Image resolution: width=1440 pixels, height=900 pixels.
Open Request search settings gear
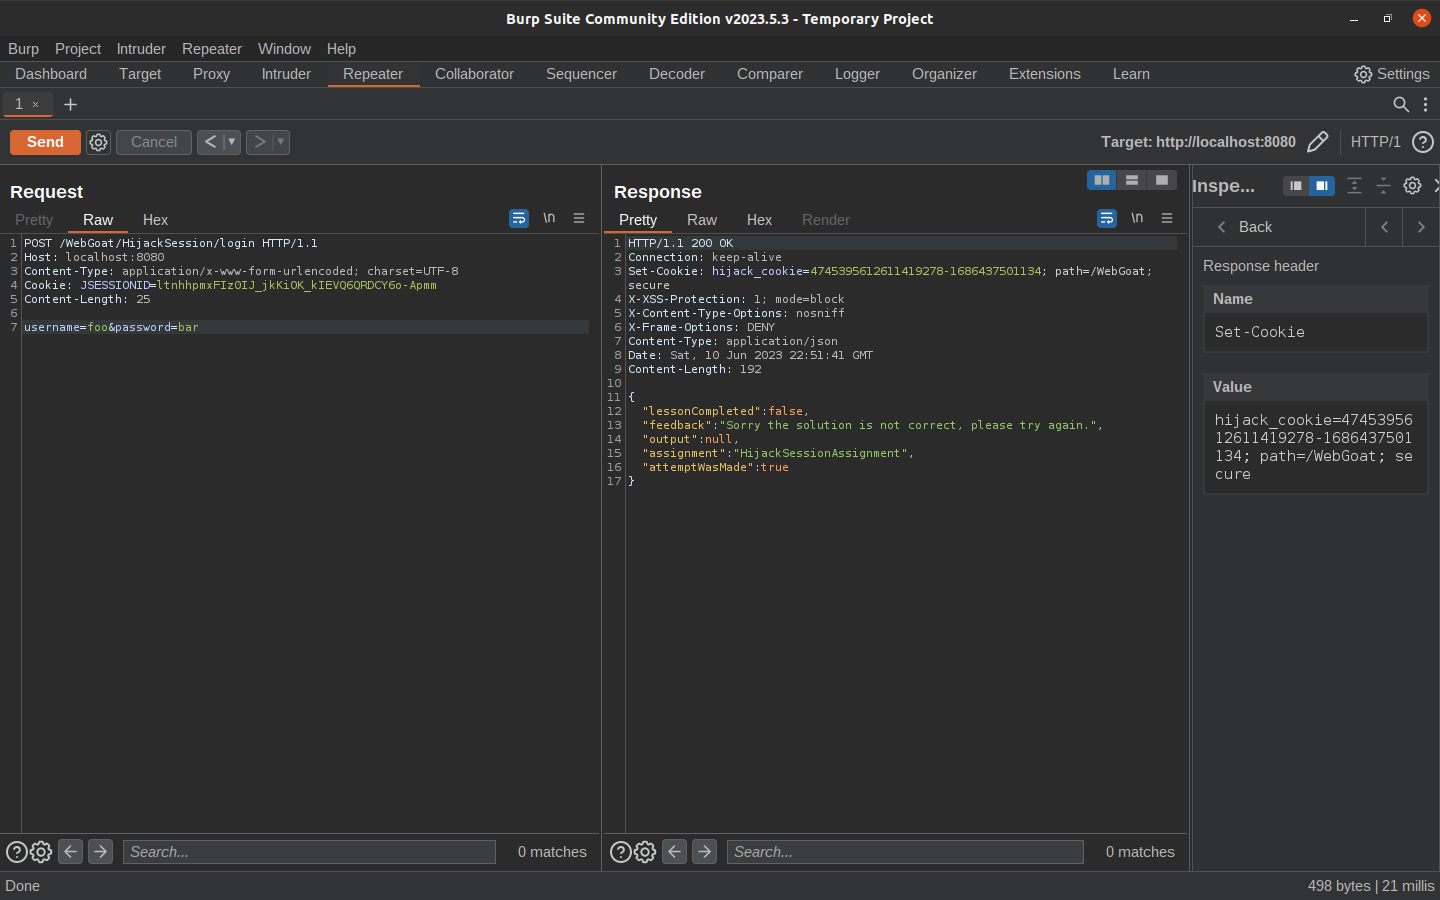(x=41, y=852)
